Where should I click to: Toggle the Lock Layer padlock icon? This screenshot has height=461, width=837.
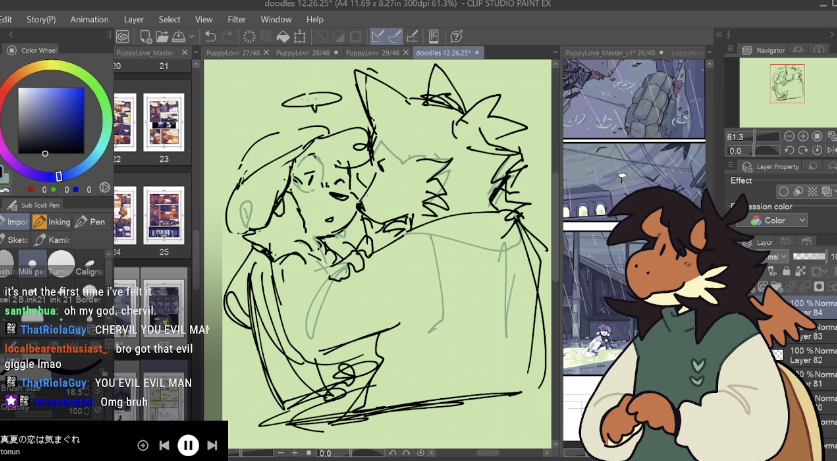(786, 272)
